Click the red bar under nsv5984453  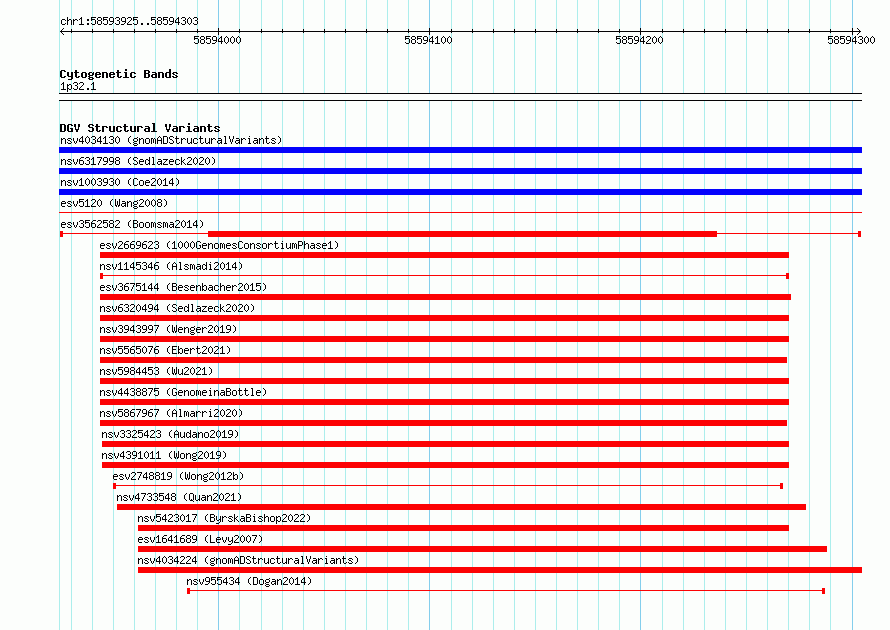(x=444, y=381)
